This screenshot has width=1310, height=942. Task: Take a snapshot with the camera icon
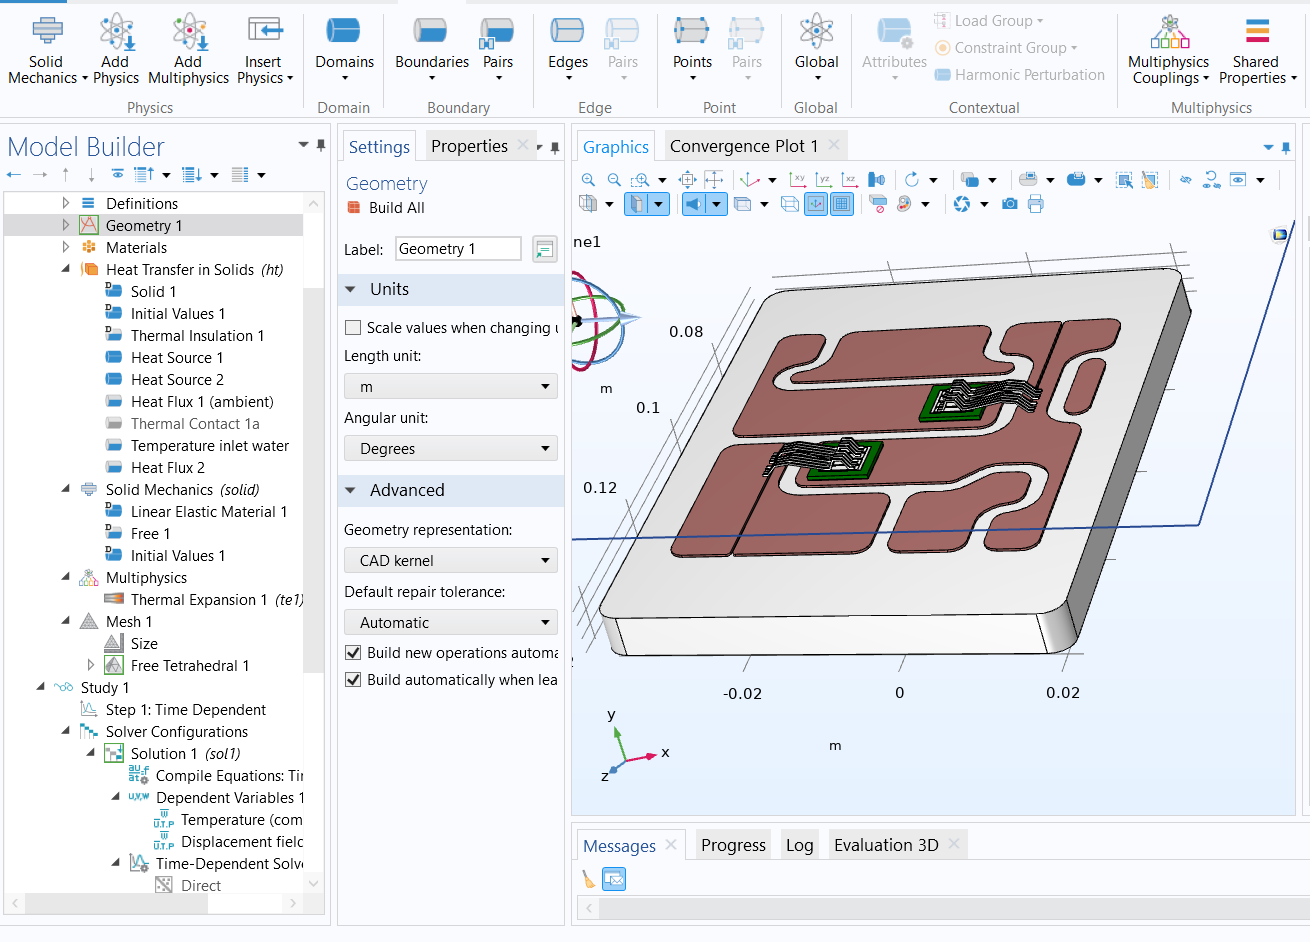point(1010,204)
